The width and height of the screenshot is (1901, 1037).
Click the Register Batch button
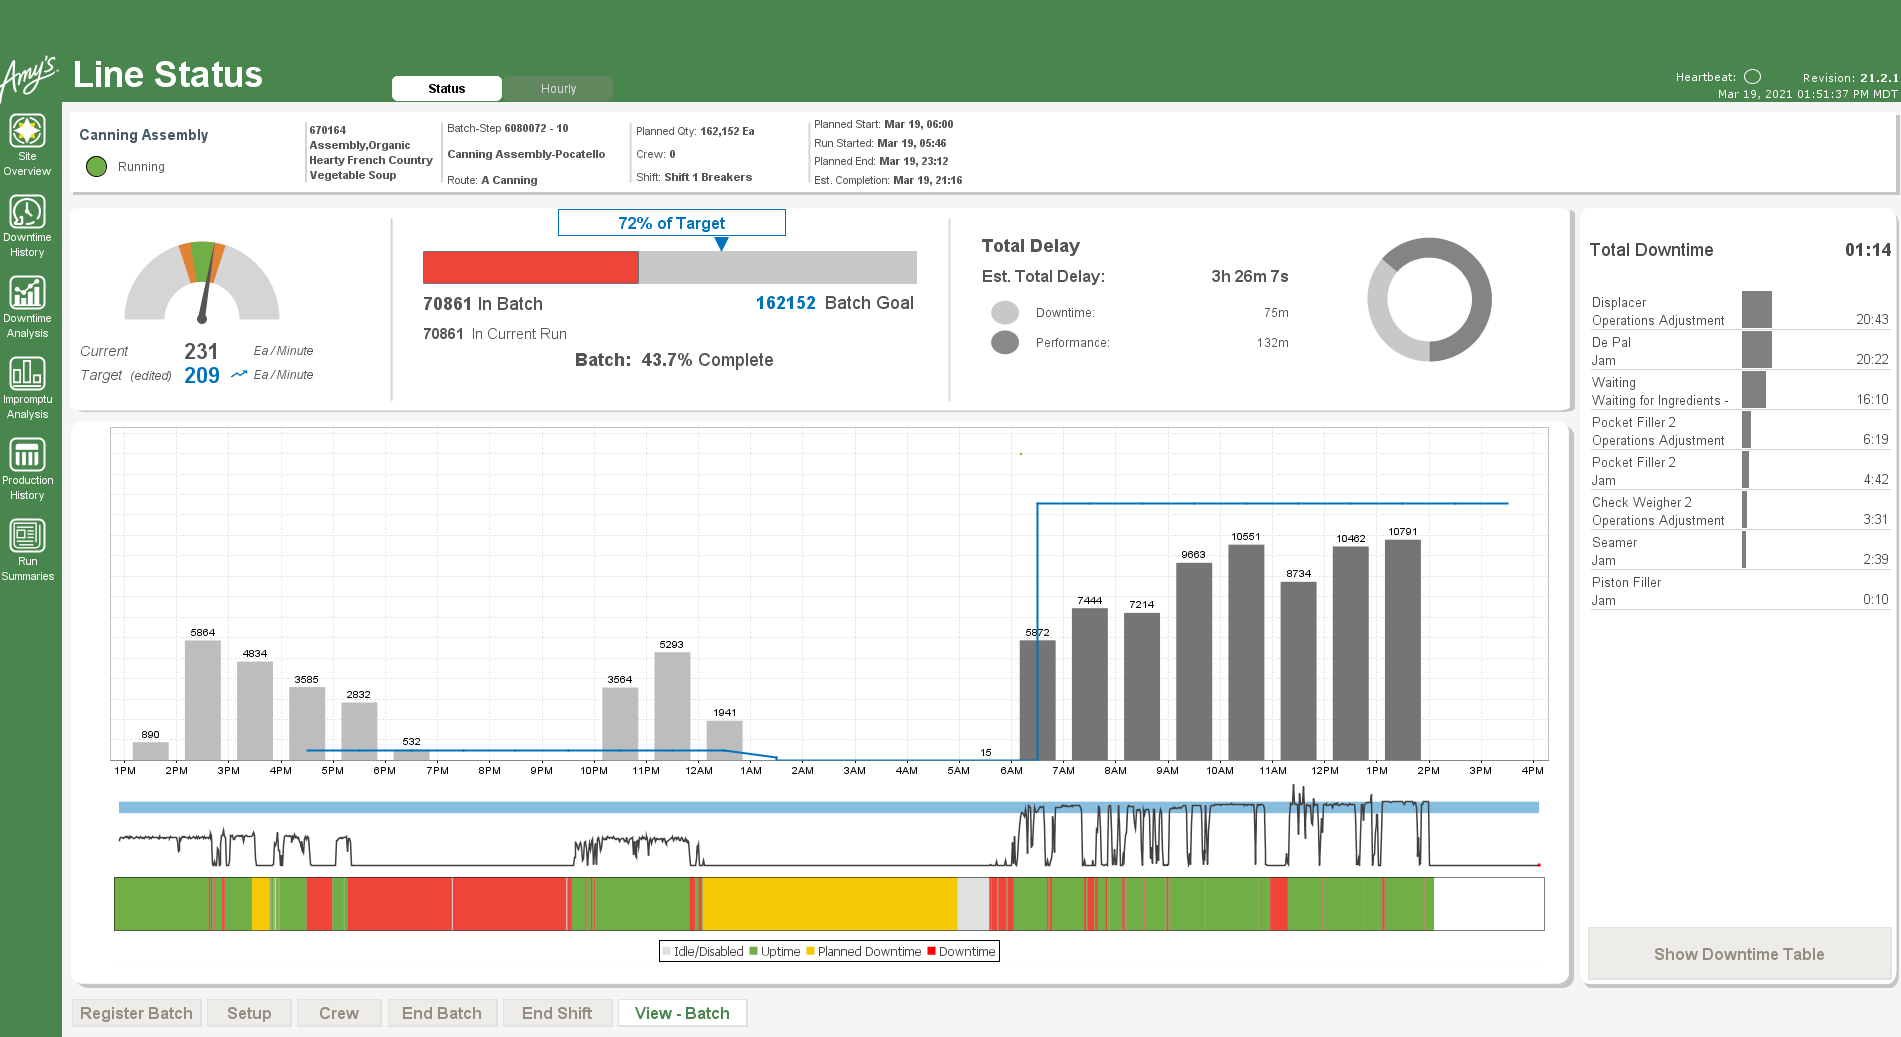point(136,1013)
